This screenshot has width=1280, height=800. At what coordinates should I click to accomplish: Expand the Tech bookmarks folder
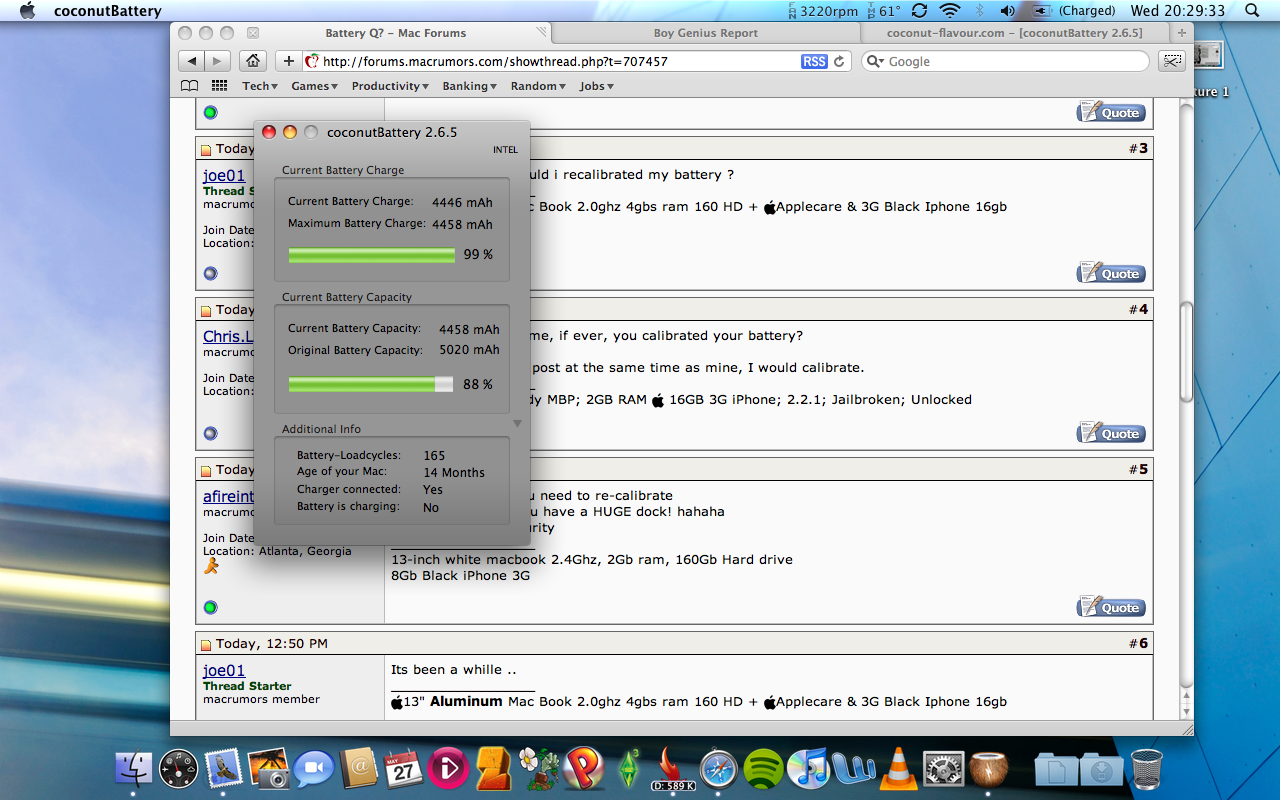[260, 86]
